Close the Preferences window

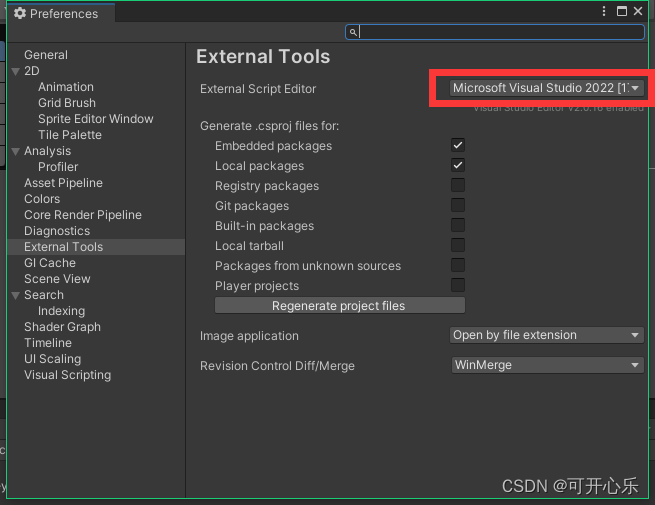(x=638, y=11)
